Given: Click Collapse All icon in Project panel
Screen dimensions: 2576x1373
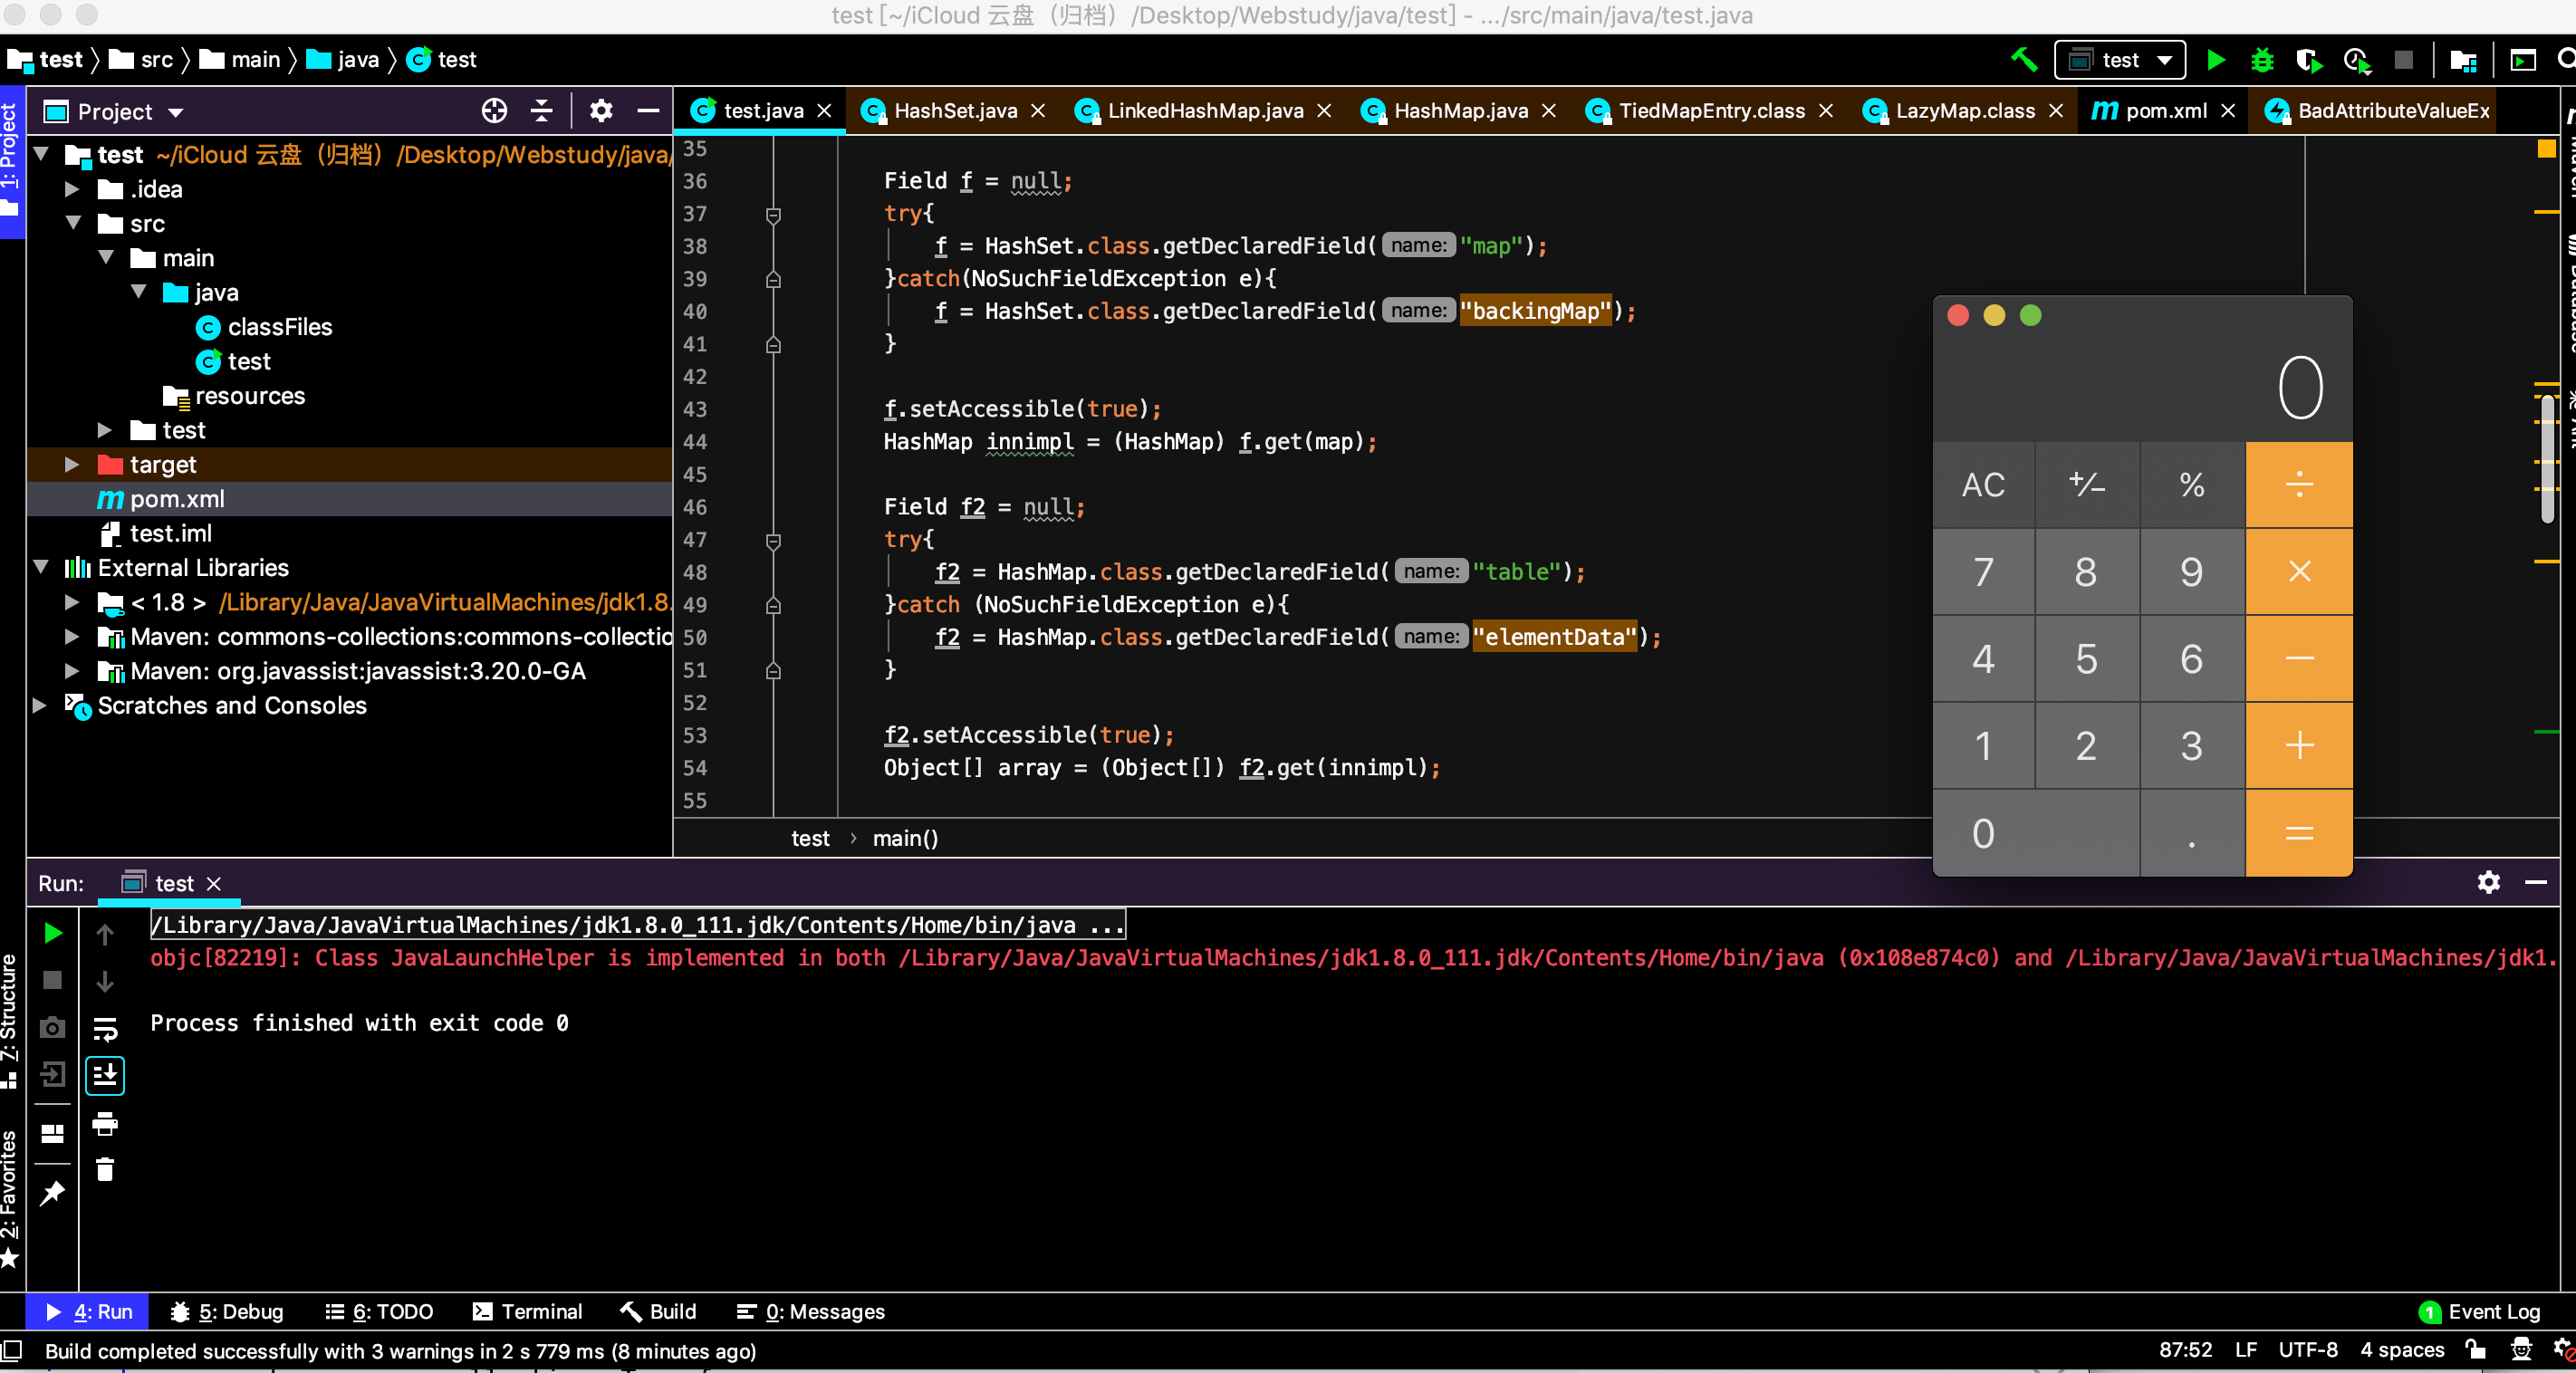Looking at the screenshot, I should pyautogui.click(x=541, y=111).
